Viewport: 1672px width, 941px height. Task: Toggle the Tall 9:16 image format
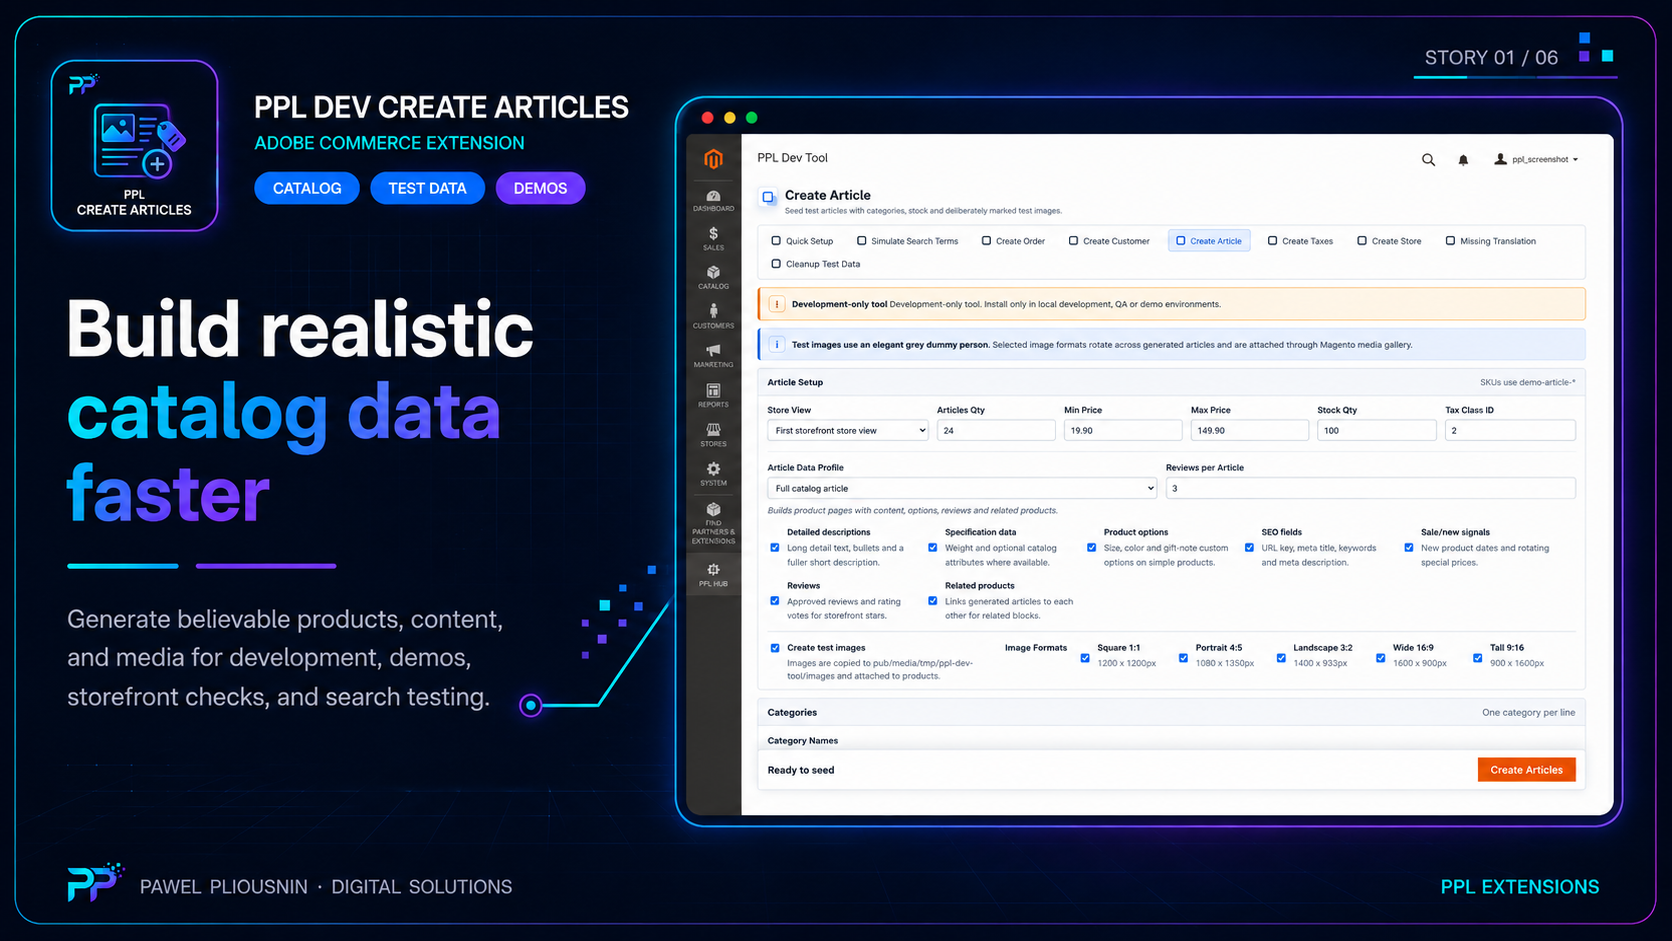point(1478,658)
